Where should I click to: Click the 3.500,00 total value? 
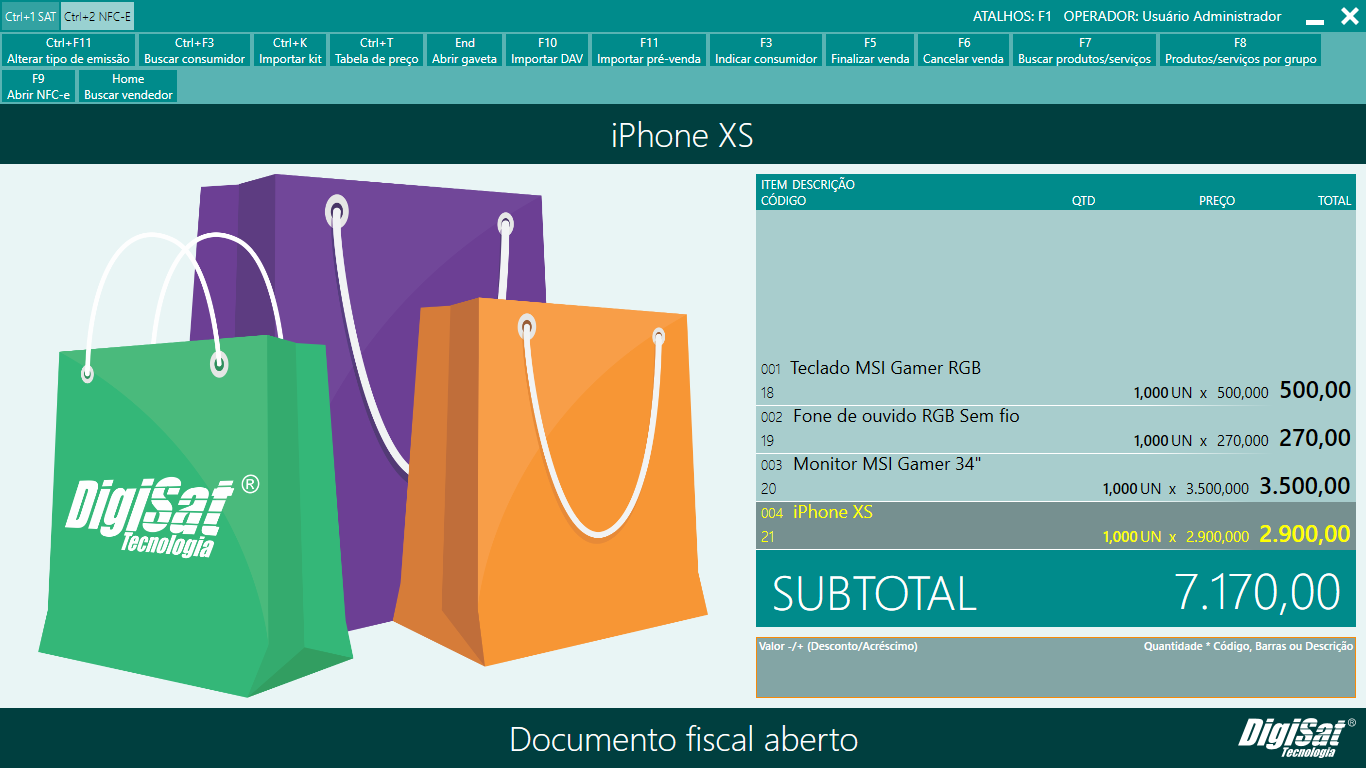[x=1305, y=486]
